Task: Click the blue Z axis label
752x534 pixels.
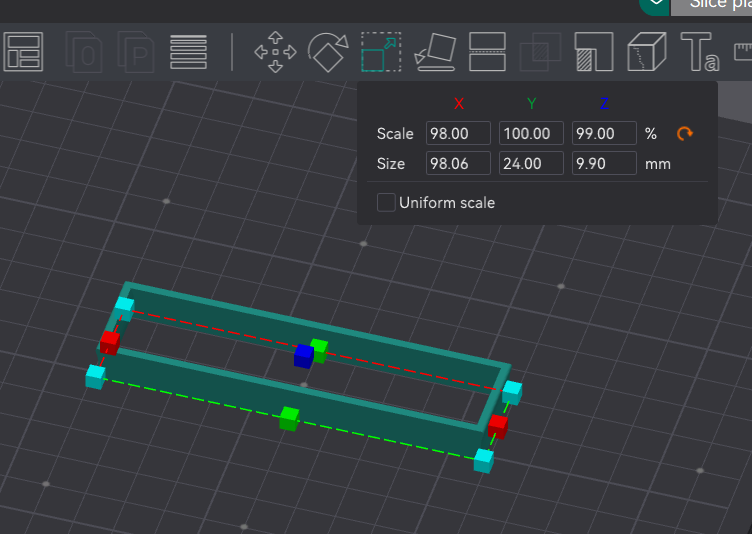Action: 604,104
